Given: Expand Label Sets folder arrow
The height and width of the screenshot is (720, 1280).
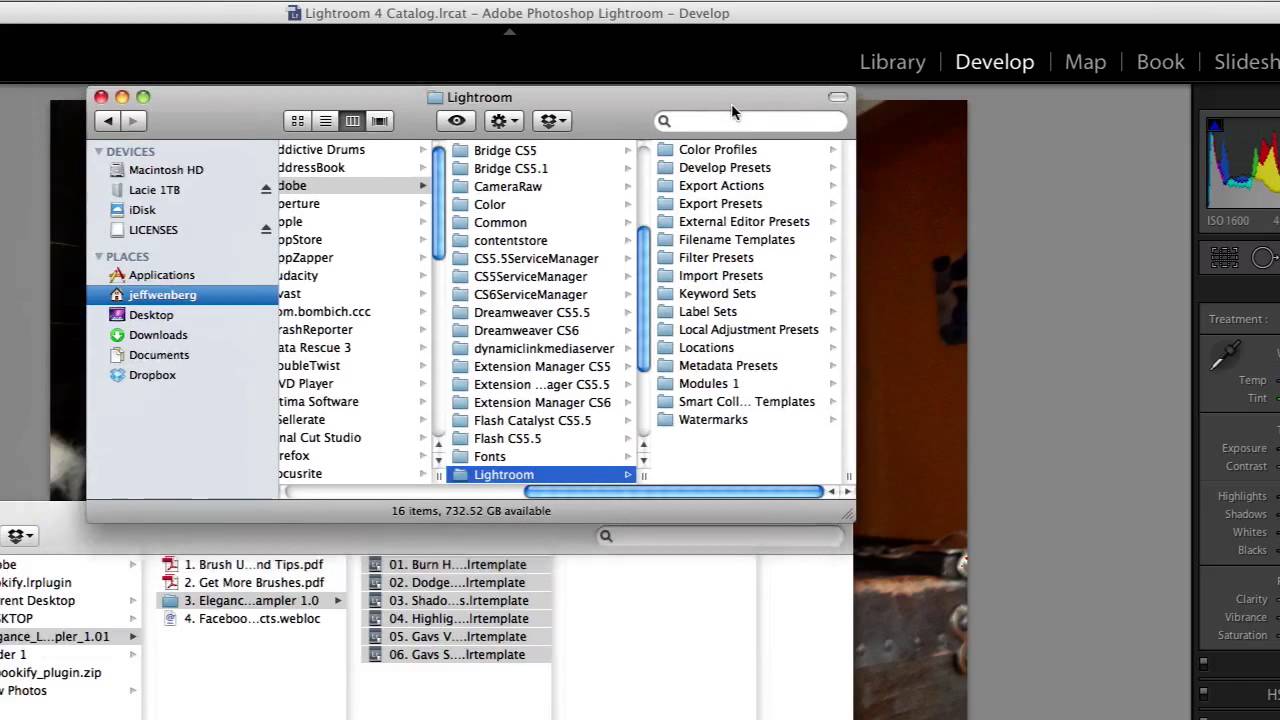Looking at the screenshot, I should (x=833, y=312).
